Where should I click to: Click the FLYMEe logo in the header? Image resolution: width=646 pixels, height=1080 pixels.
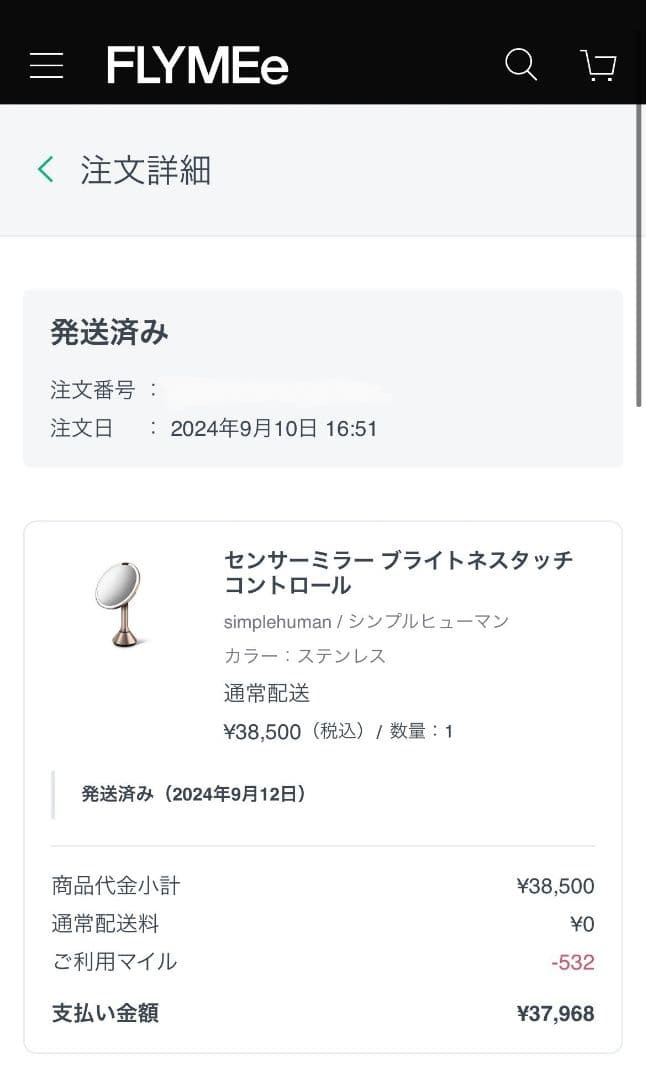[x=197, y=65]
